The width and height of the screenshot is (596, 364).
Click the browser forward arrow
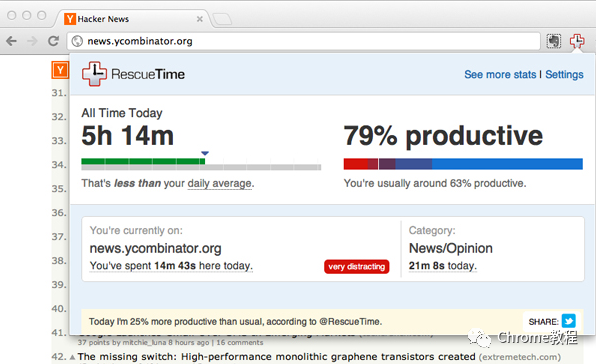[x=32, y=41]
